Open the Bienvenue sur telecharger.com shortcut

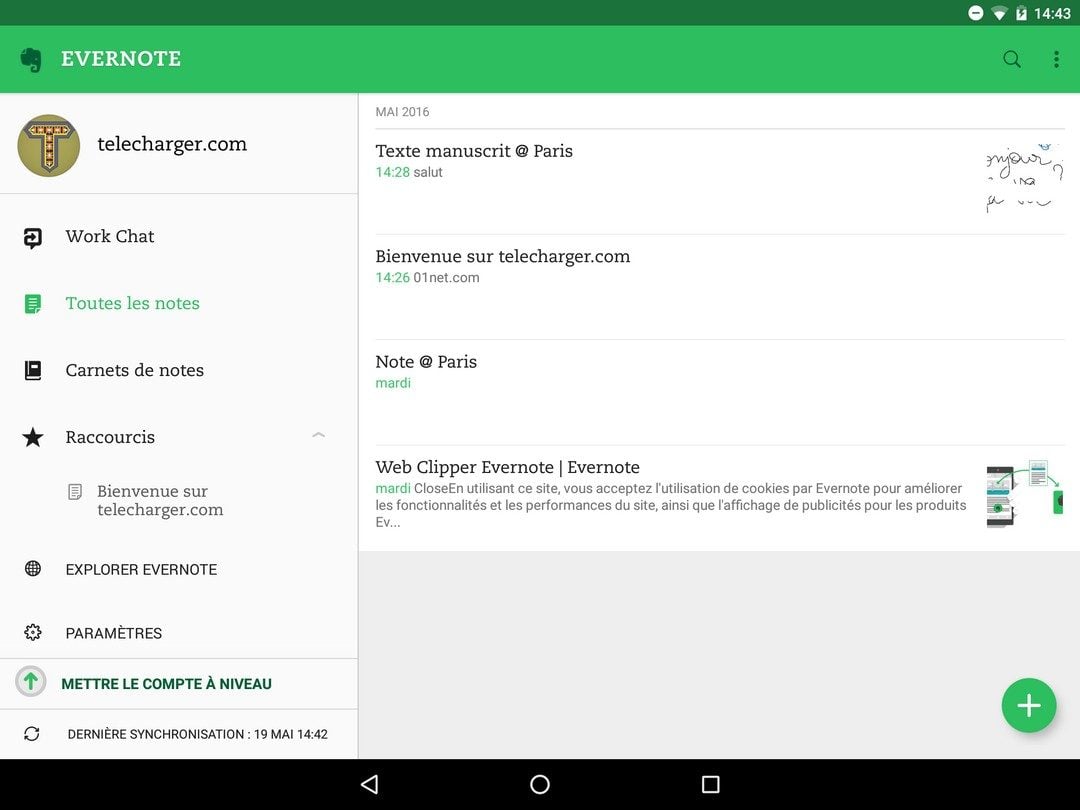160,501
